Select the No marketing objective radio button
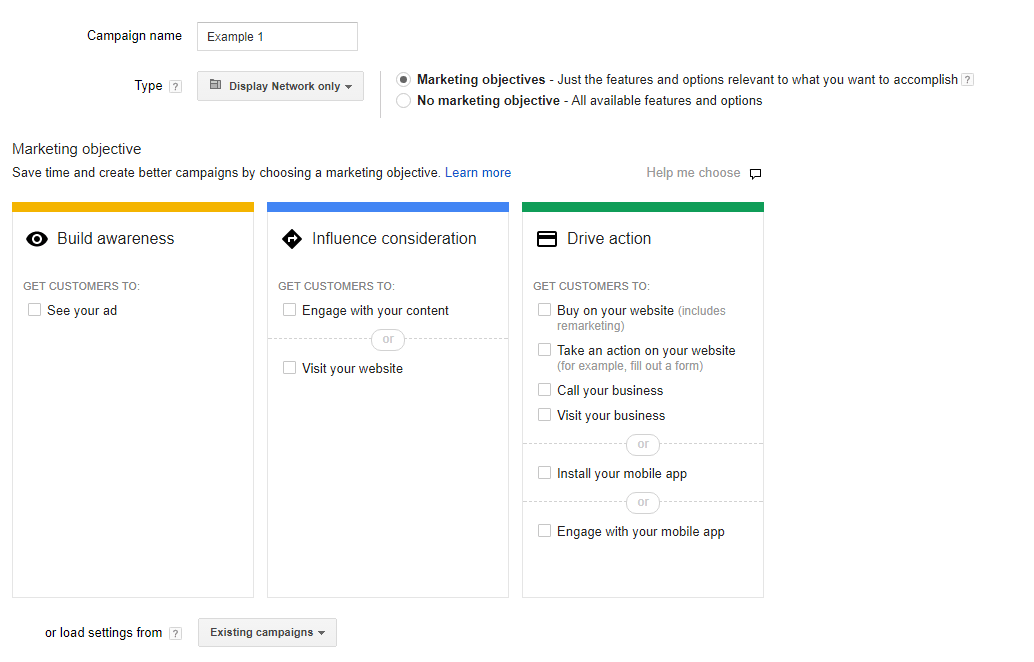Screen dimensions: 1034x662 pos(404,101)
